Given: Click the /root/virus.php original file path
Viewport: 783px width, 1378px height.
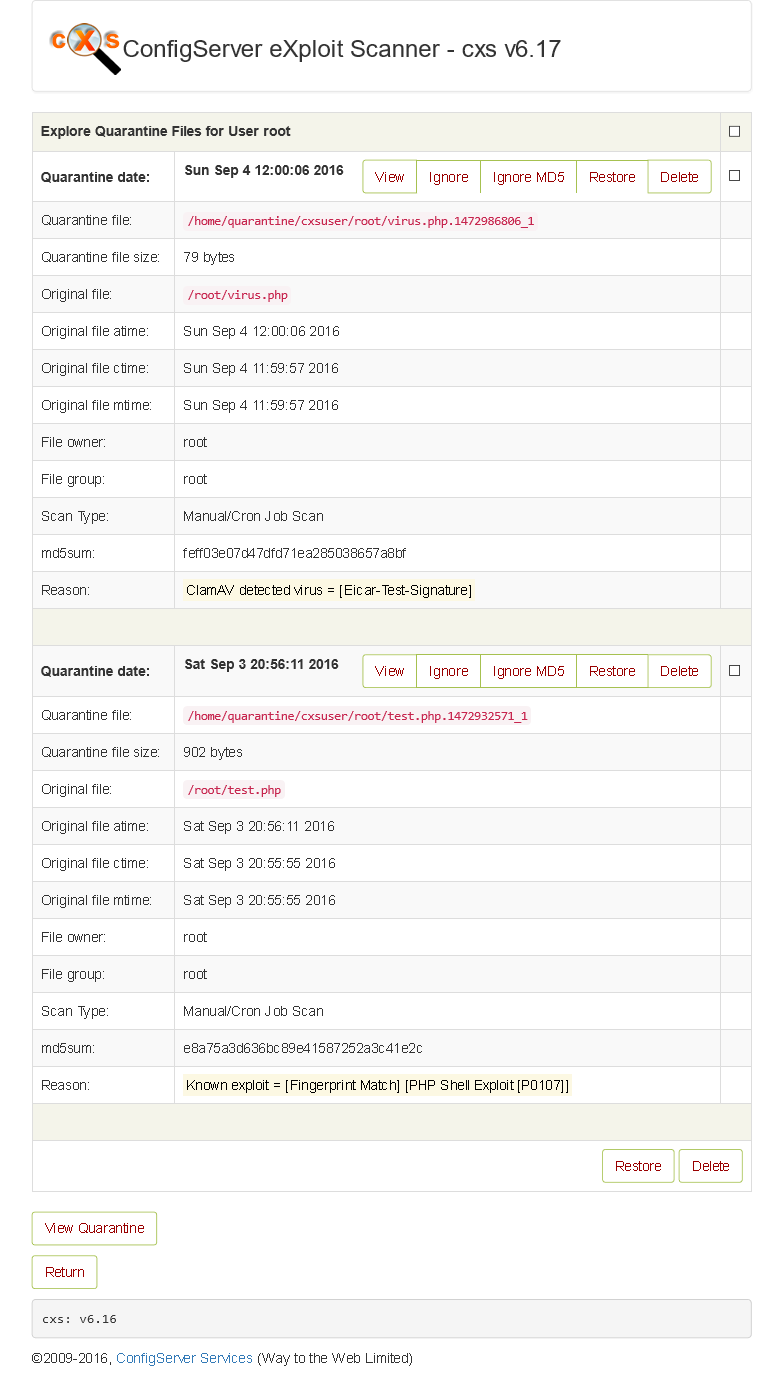Looking at the screenshot, I should [x=238, y=295].
